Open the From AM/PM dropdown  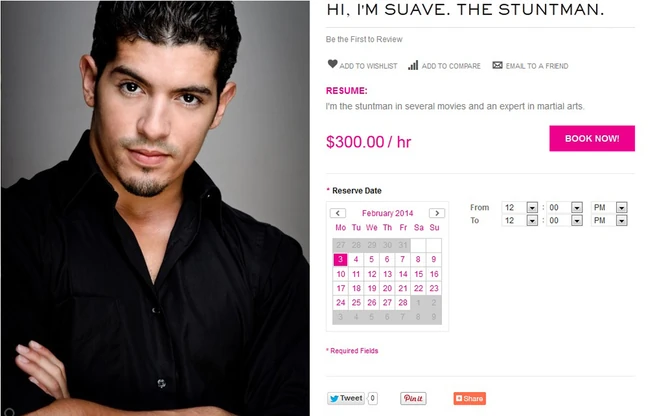(622, 208)
